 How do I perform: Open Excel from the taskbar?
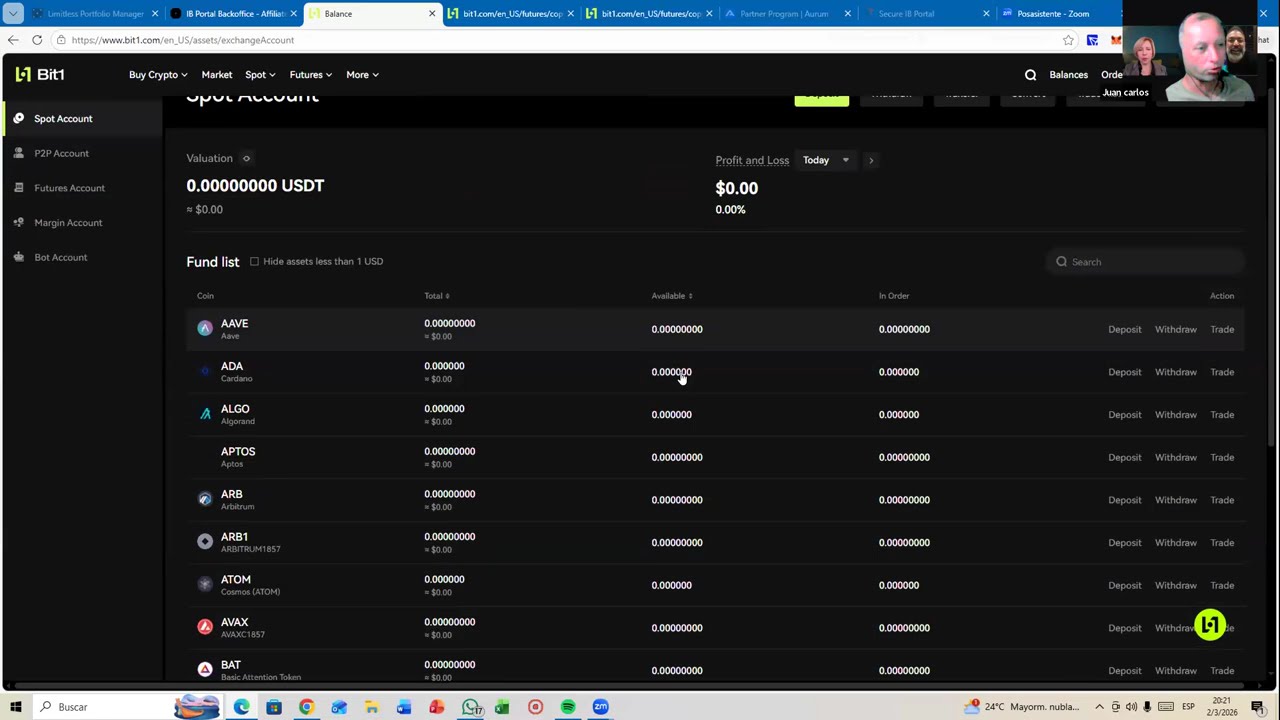click(x=502, y=707)
